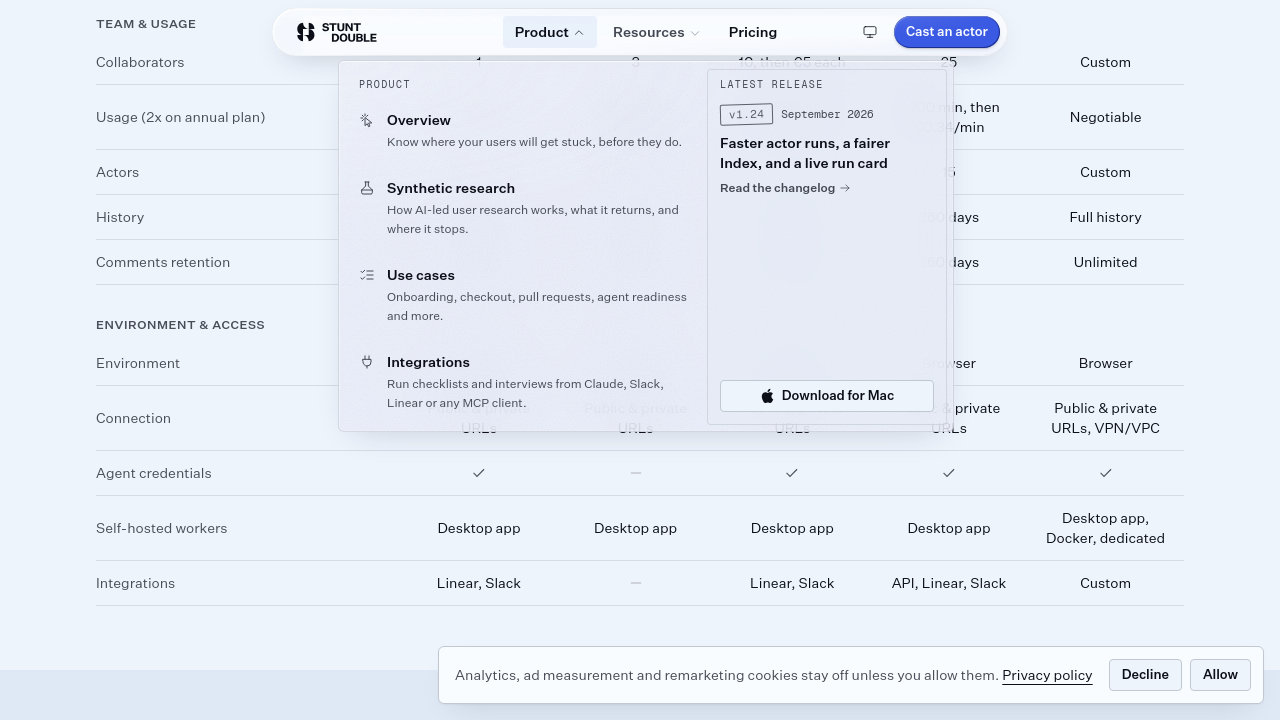Select the Synthetic research menu entry

(521, 208)
